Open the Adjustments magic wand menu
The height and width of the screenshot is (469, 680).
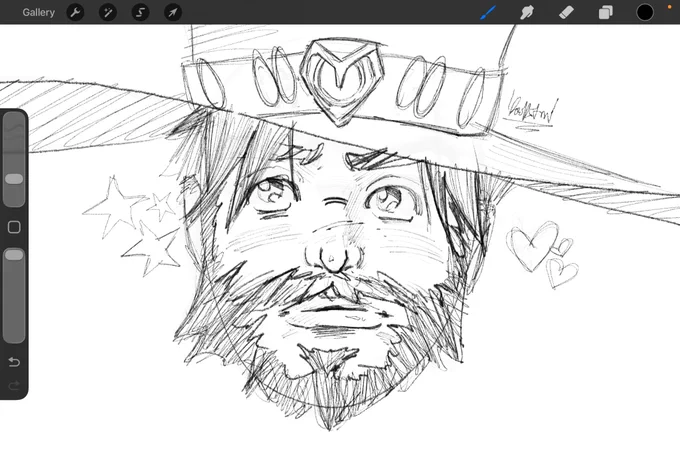[x=108, y=12]
